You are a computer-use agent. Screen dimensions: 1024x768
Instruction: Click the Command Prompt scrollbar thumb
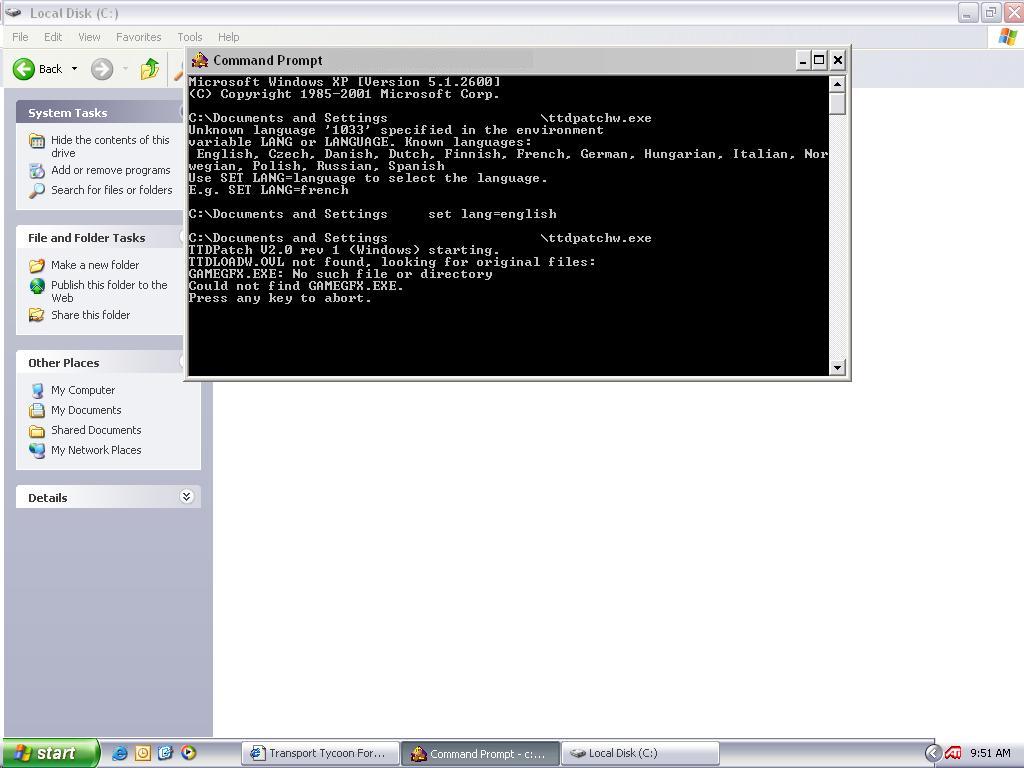pyautogui.click(x=837, y=103)
